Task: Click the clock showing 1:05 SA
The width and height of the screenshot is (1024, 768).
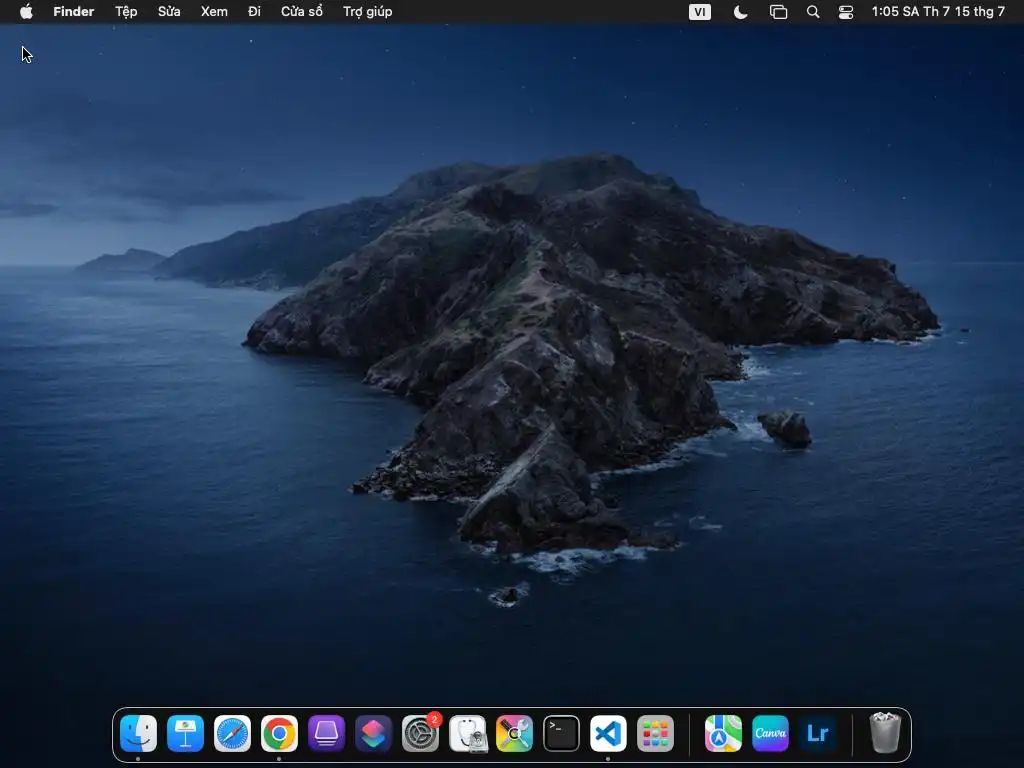Action: click(x=938, y=12)
